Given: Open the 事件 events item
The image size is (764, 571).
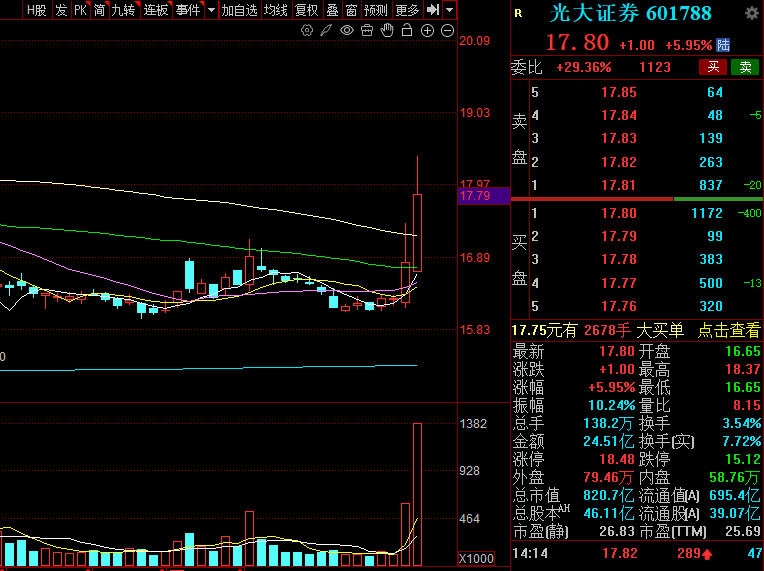Looking at the screenshot, I should click(x=188, y=10).
